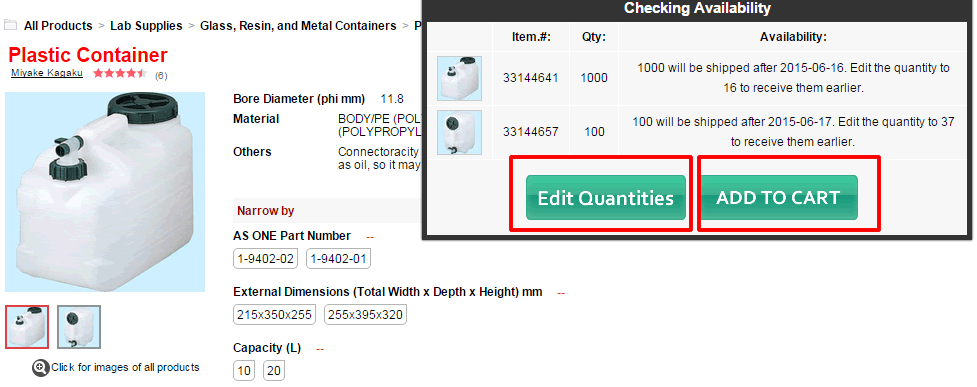Click the magnifier icon for all product images
The image size is (977, 387).
coord(41,368)
